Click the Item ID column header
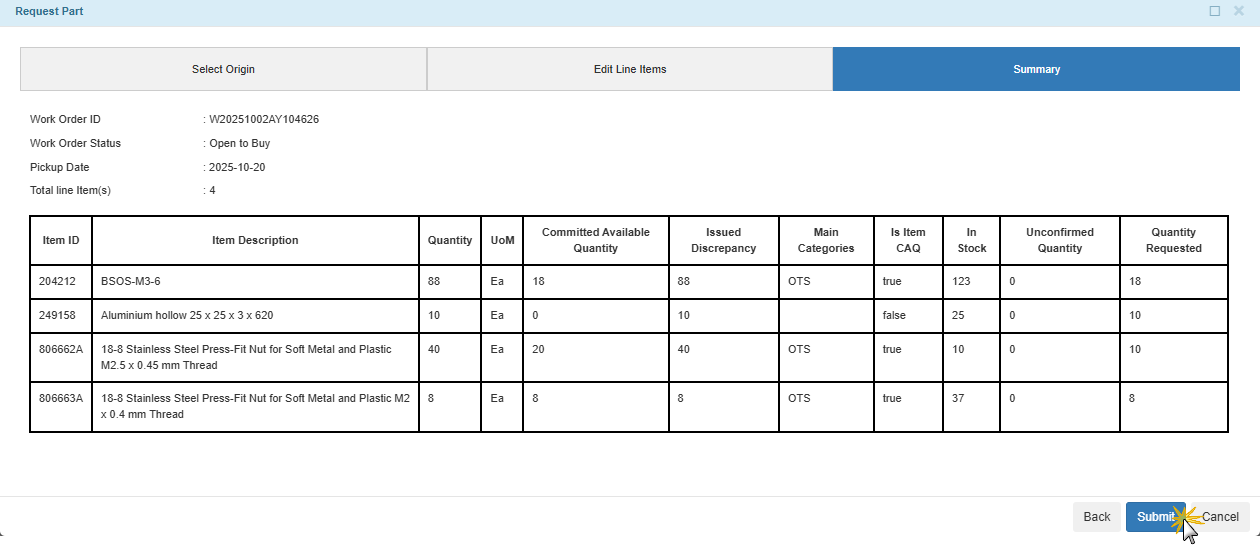Image resolution: width=1260 pixels, height=546 pixels. pyautogui.click(x=61, y=241)
